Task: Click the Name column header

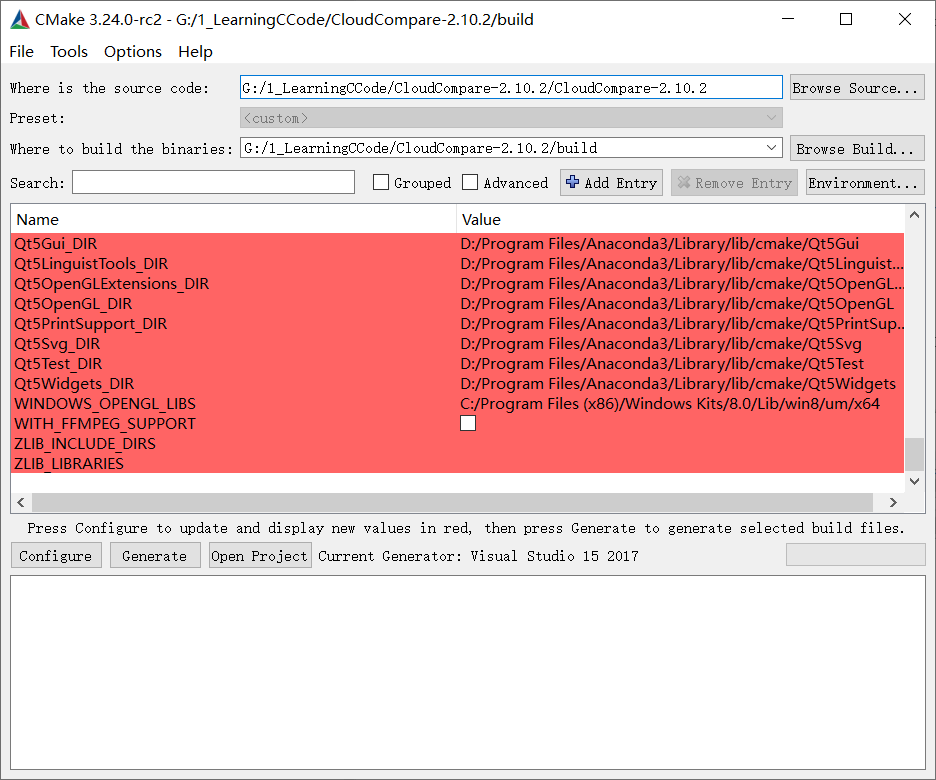Action: pyautogui.click(x=233, y=220)
